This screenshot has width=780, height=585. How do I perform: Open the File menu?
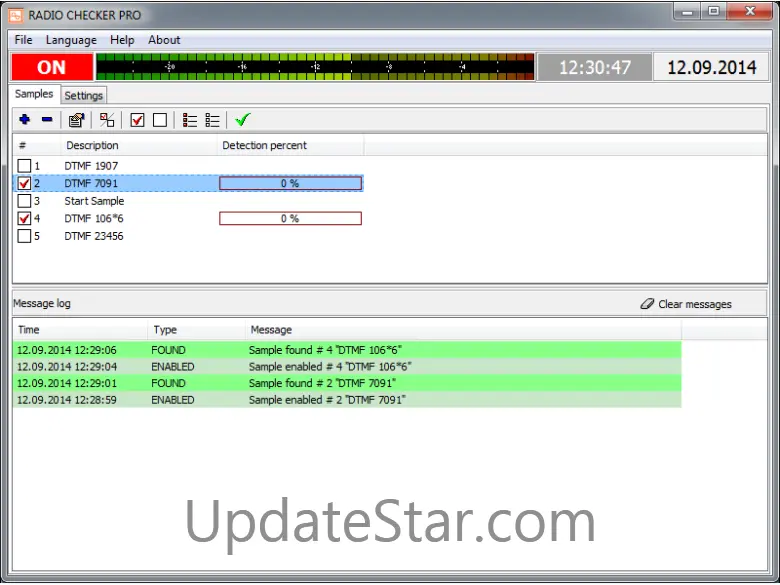[23, 40]
